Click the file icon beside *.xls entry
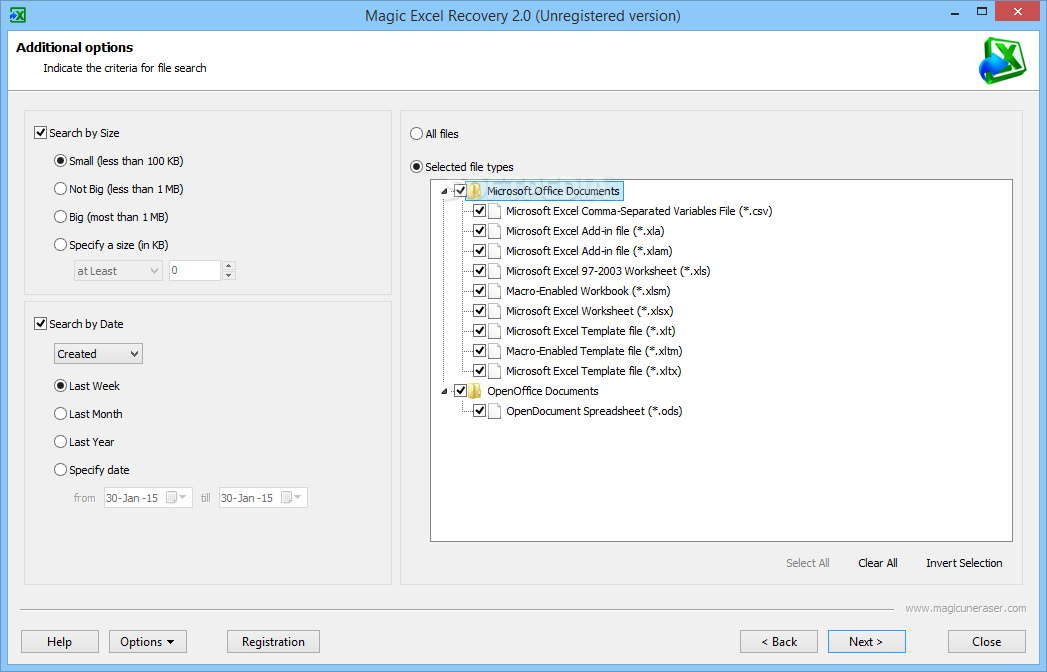This screenshot has width=1047, height=672. tap(495, 271)
